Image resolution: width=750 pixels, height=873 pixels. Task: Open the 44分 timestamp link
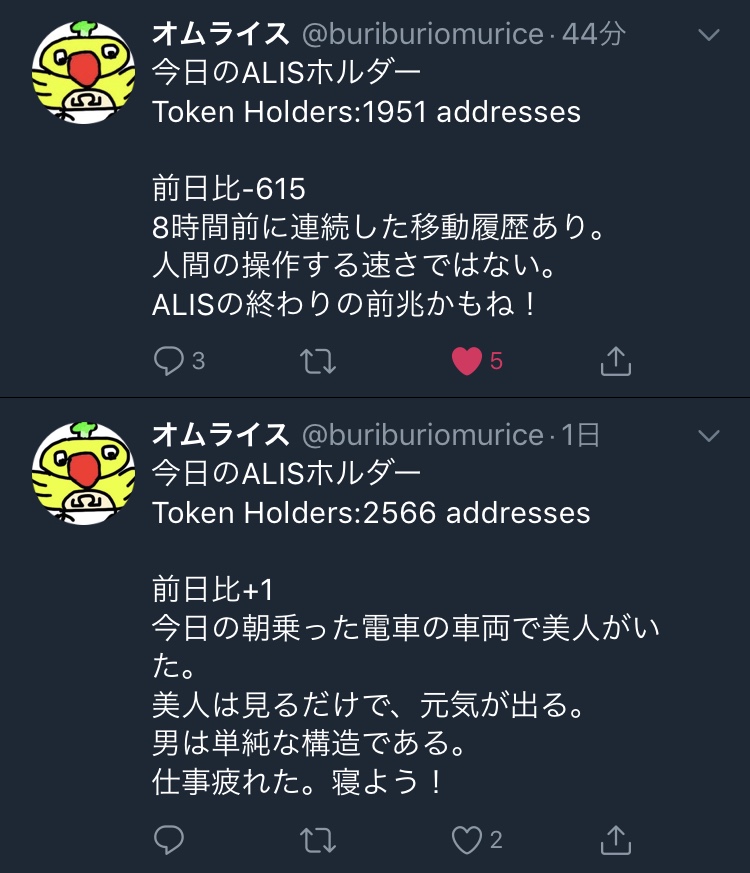tap(594, 34)
